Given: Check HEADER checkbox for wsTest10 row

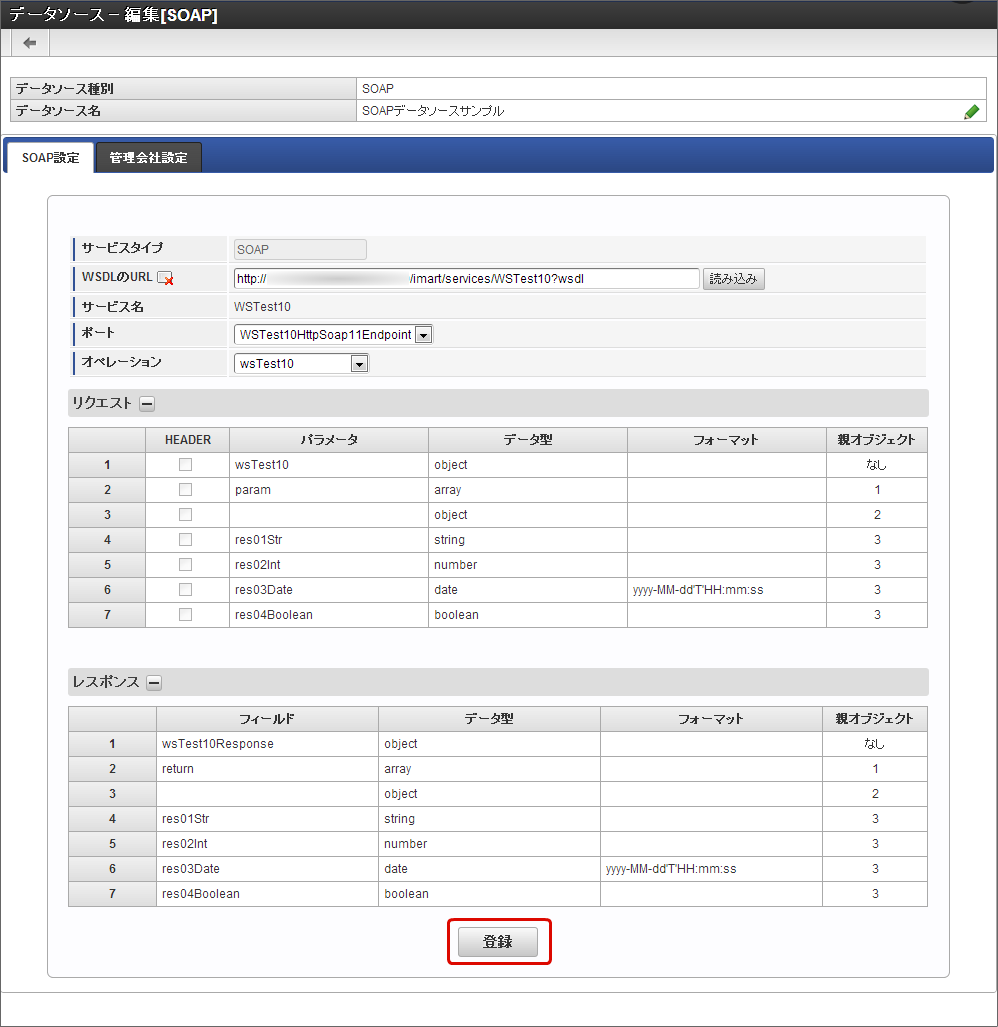Looking at the screenshot, I should 185,465.
